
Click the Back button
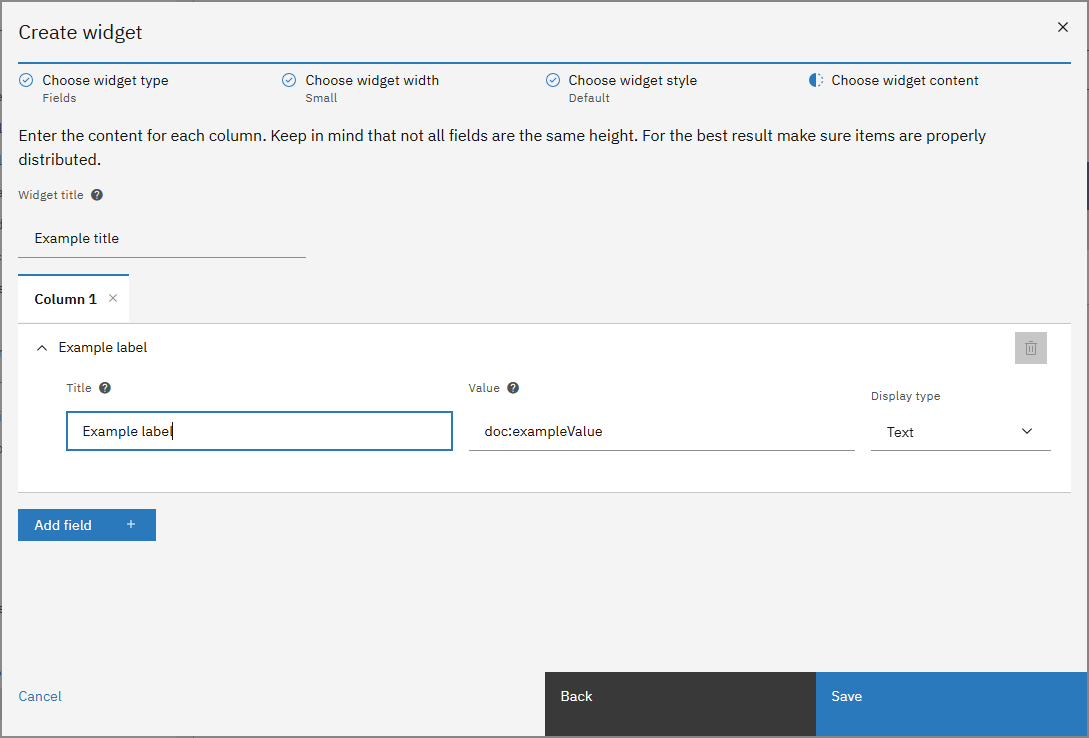coord(680,696)
